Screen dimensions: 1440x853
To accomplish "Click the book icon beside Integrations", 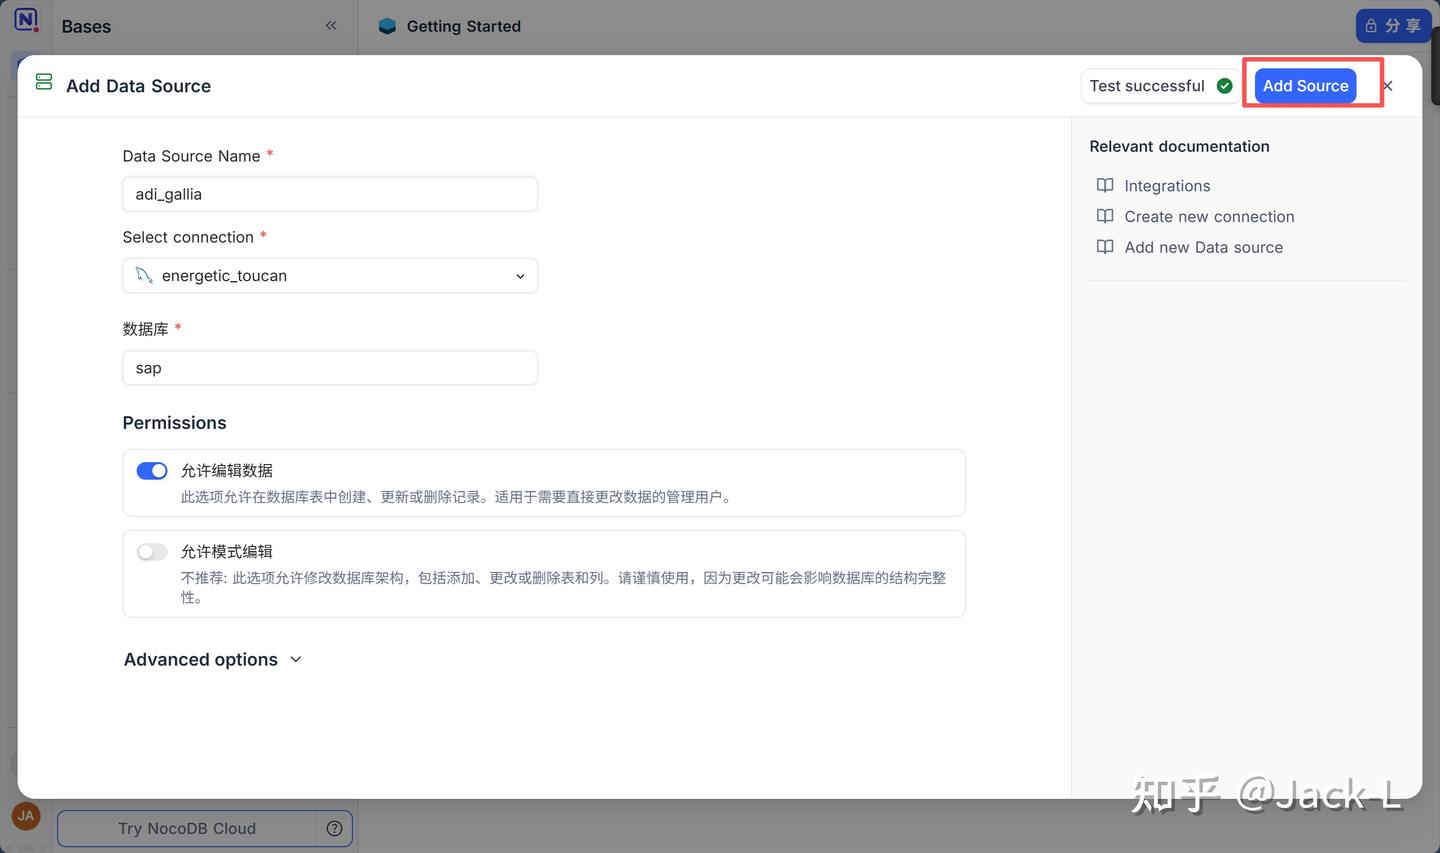I will coord(1105,185).
